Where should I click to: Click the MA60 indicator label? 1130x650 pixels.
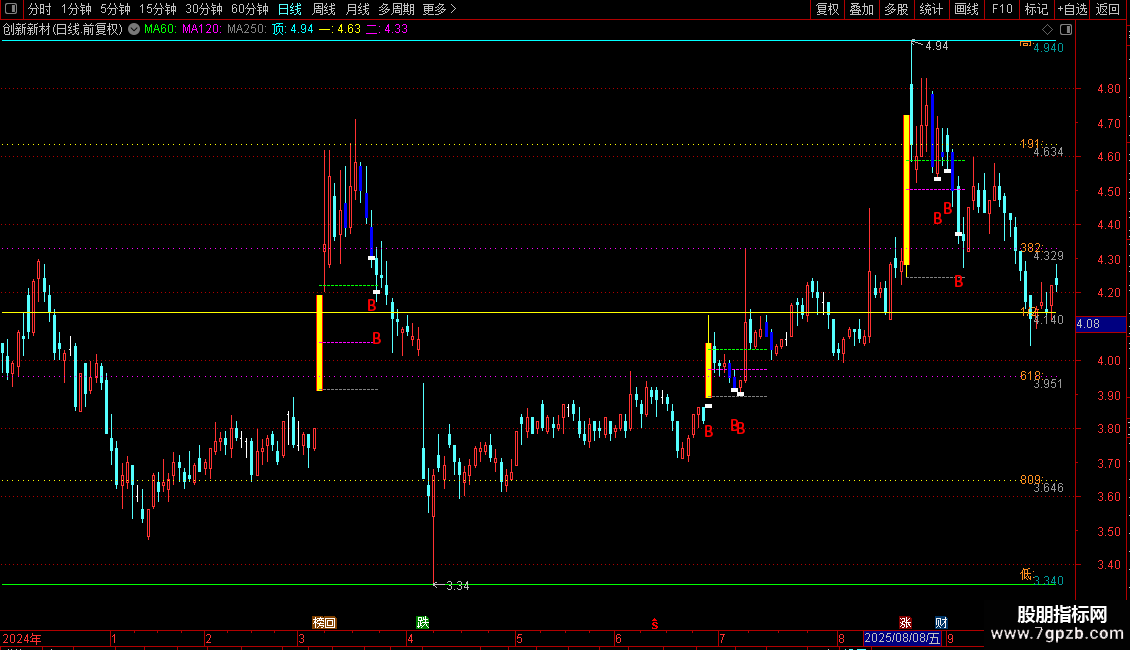[x=160, y=29]
